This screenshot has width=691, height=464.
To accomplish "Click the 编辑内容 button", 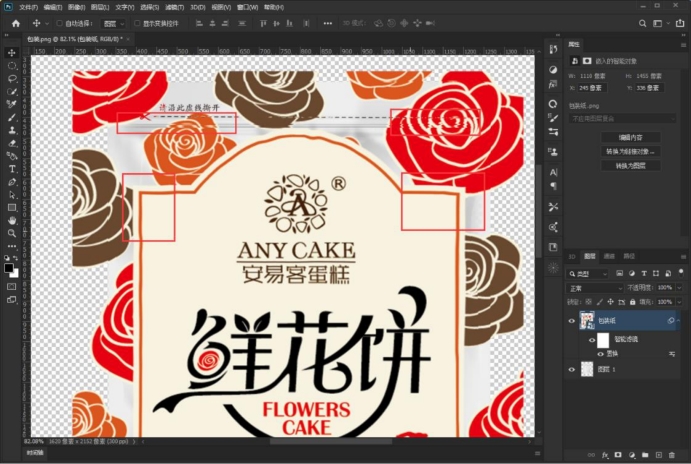I will [631, 137].
